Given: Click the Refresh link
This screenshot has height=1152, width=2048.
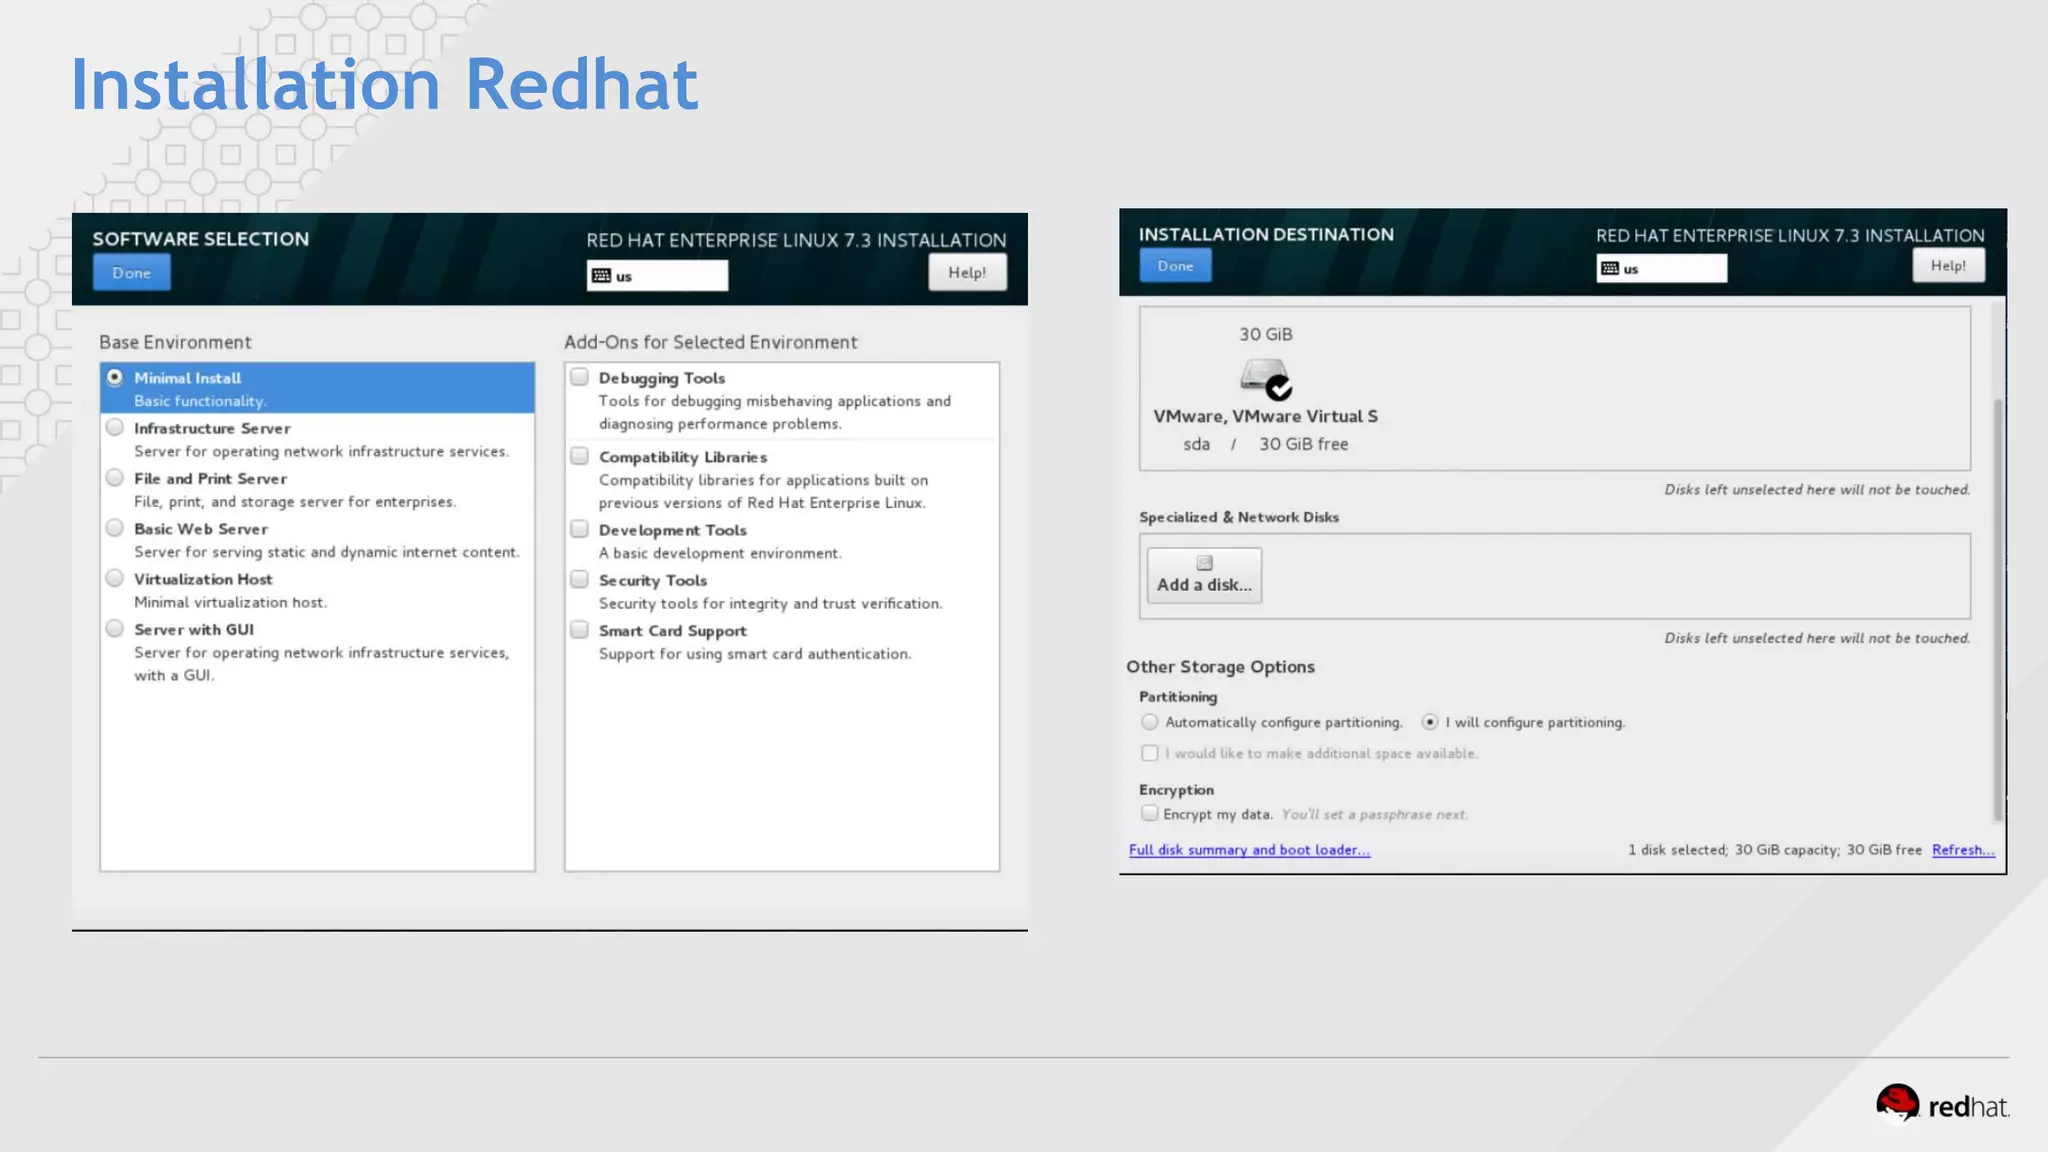Looking at the screenshot, I should 1962,850.
